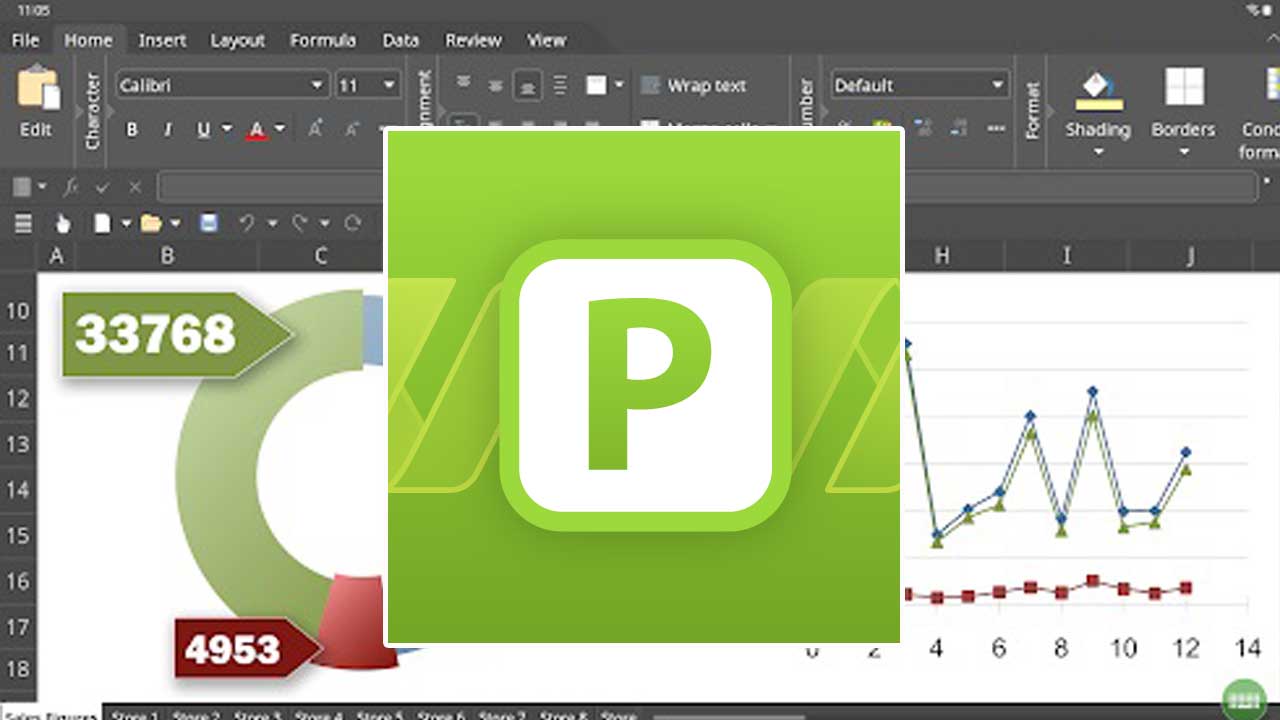Image resolution: width=1280 pixels, height=720 pixels.
Task: Expand the Borders dropdown arrow
Action: click(x=1184, y=152)
